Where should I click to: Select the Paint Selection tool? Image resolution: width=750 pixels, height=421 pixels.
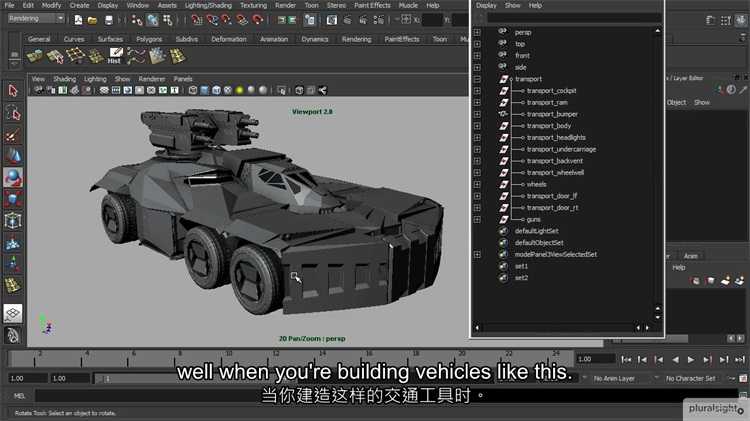[x=13, y=135]
